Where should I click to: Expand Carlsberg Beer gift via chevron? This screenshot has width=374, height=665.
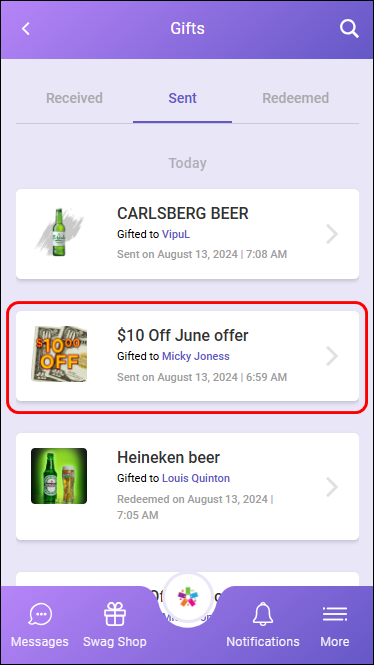coord(332,234)
